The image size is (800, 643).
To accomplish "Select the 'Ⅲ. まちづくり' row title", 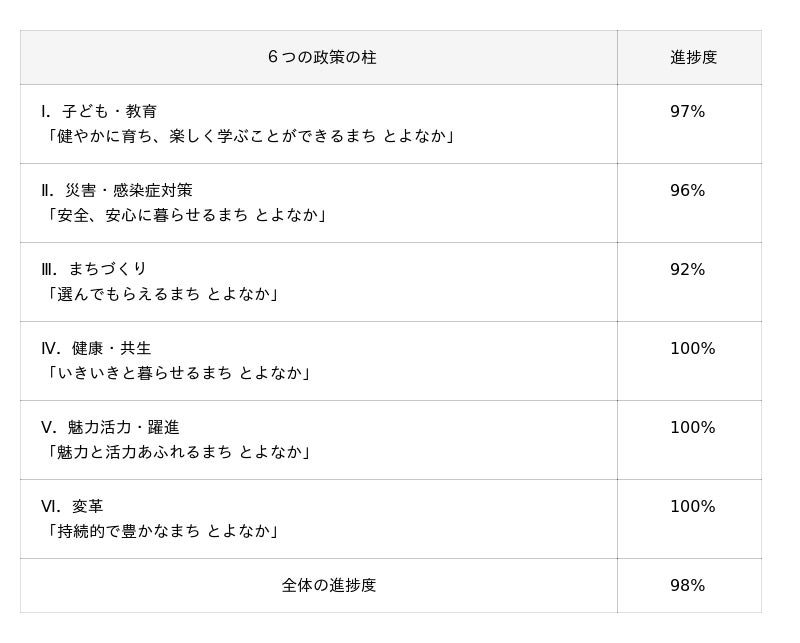I will coord(94,269).
